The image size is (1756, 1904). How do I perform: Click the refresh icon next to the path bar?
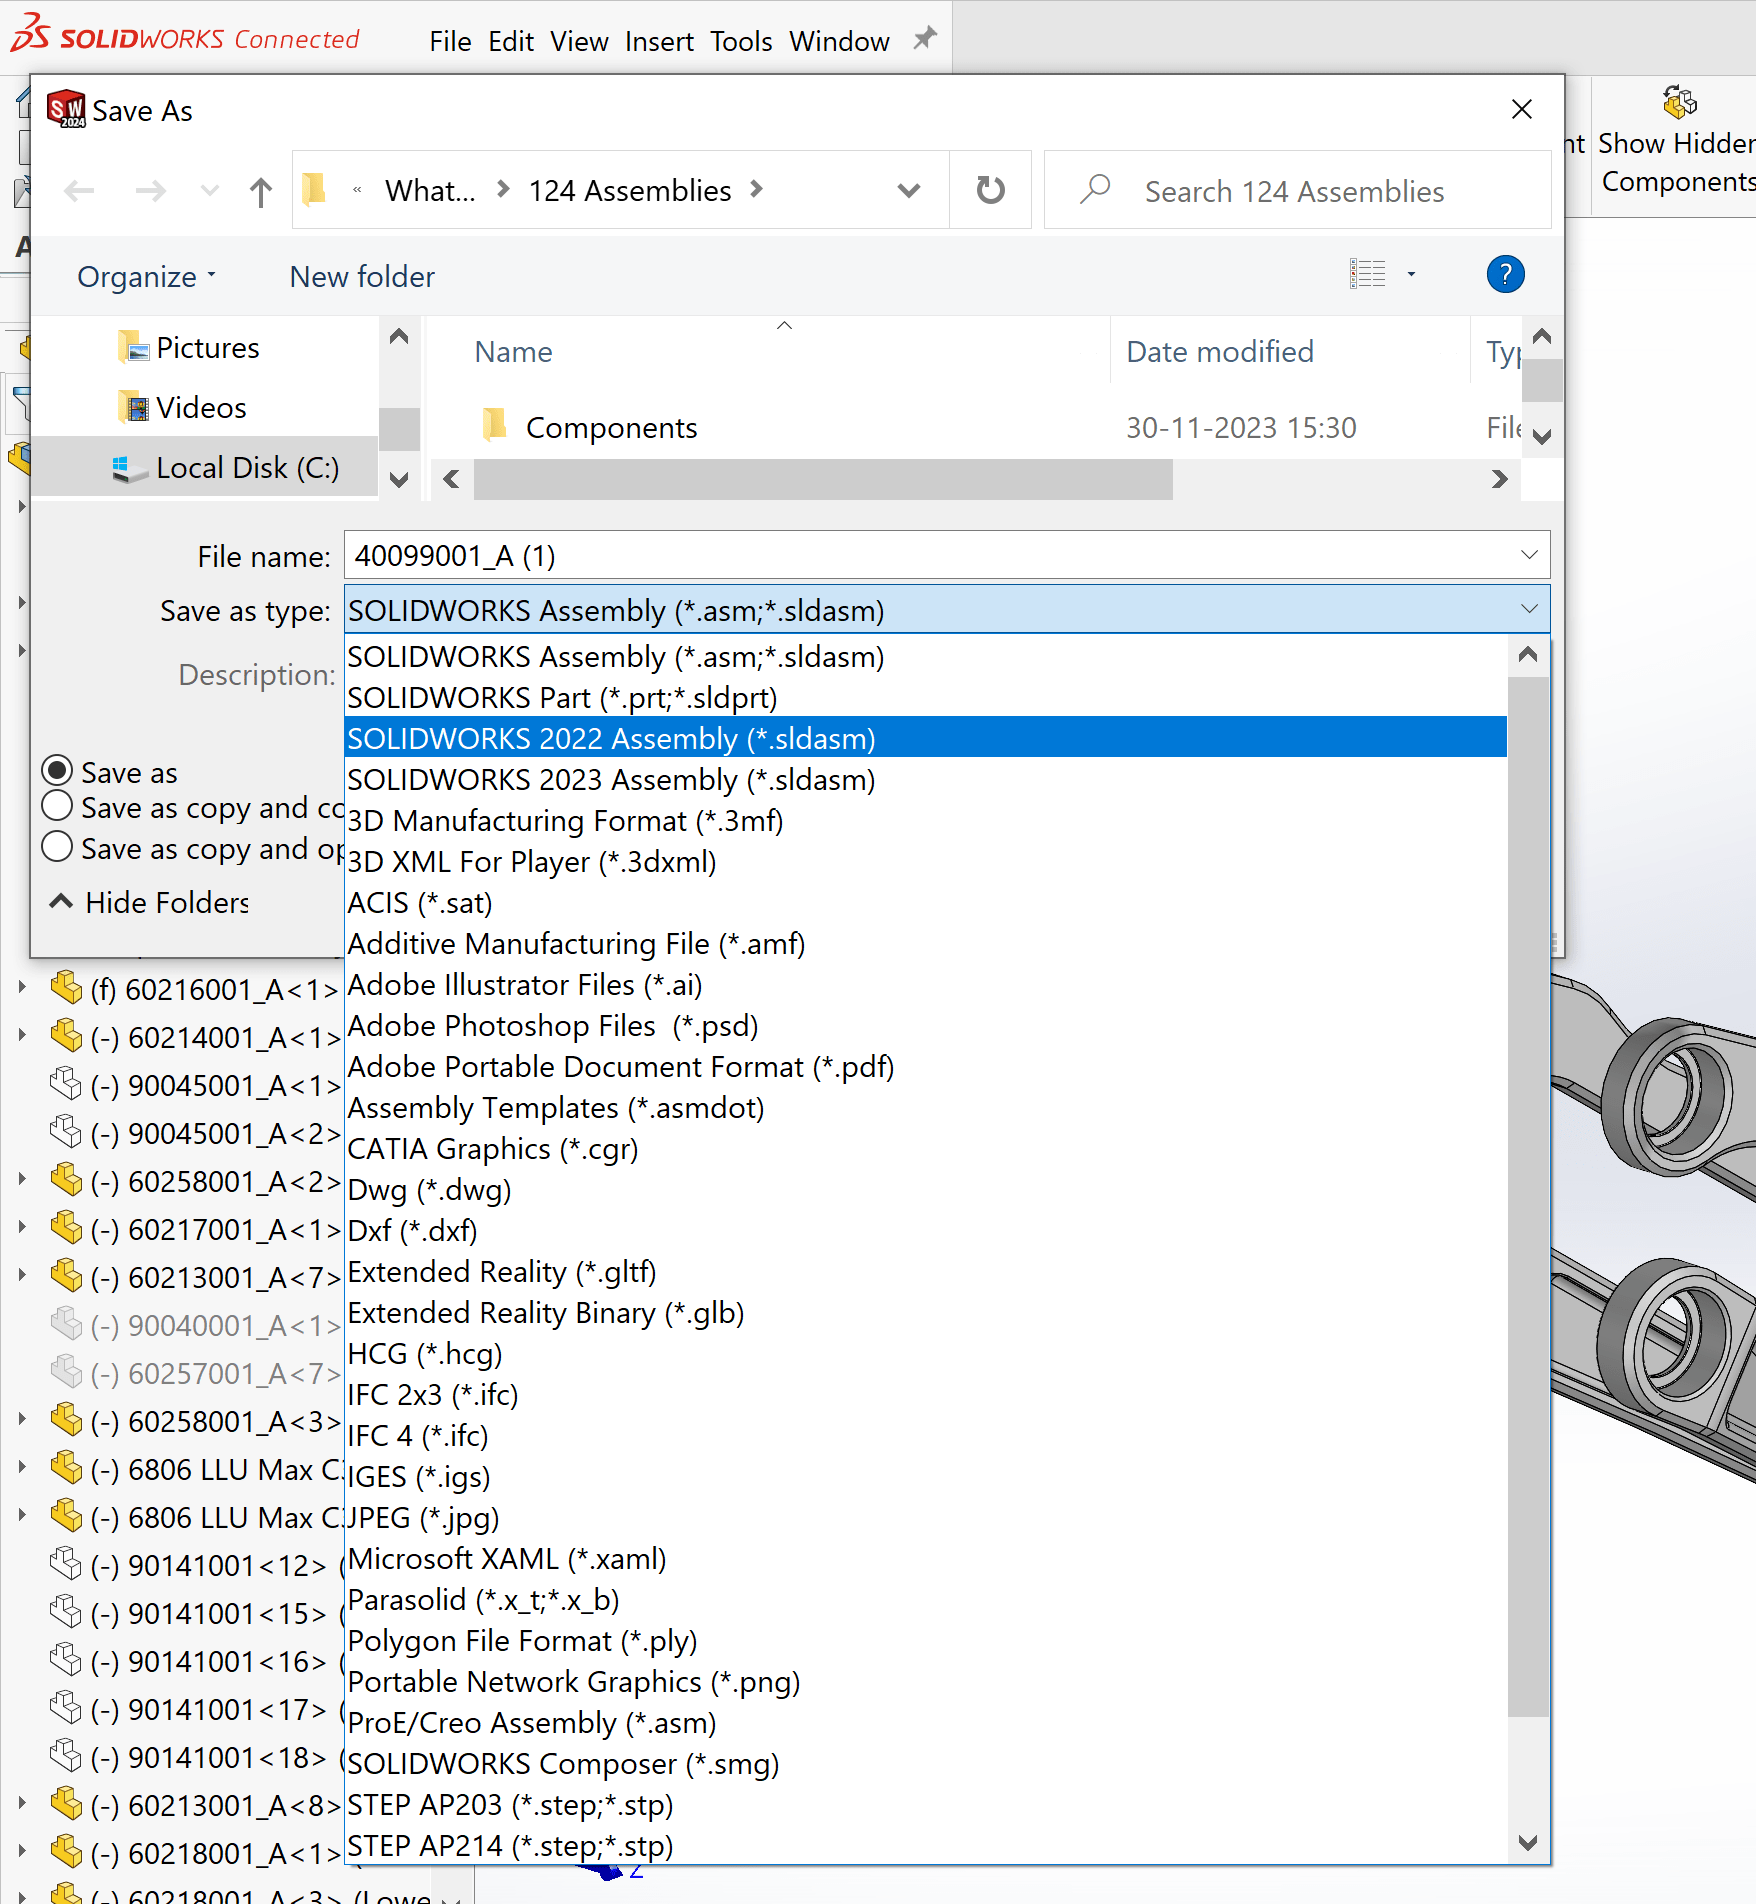[990, 190]
